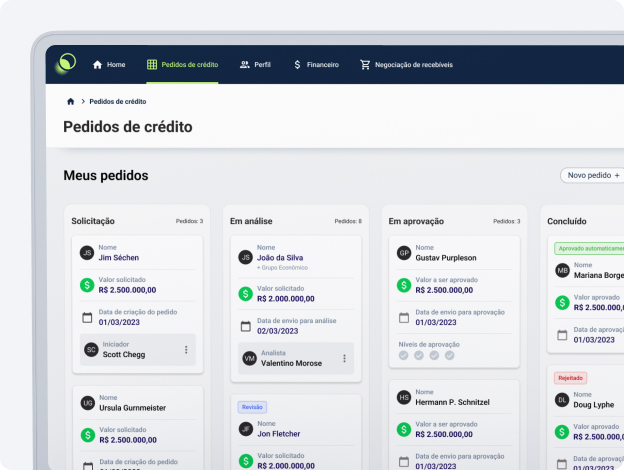Click R$ 2.000.000,00 in João da Silva card

coord(286,298)
